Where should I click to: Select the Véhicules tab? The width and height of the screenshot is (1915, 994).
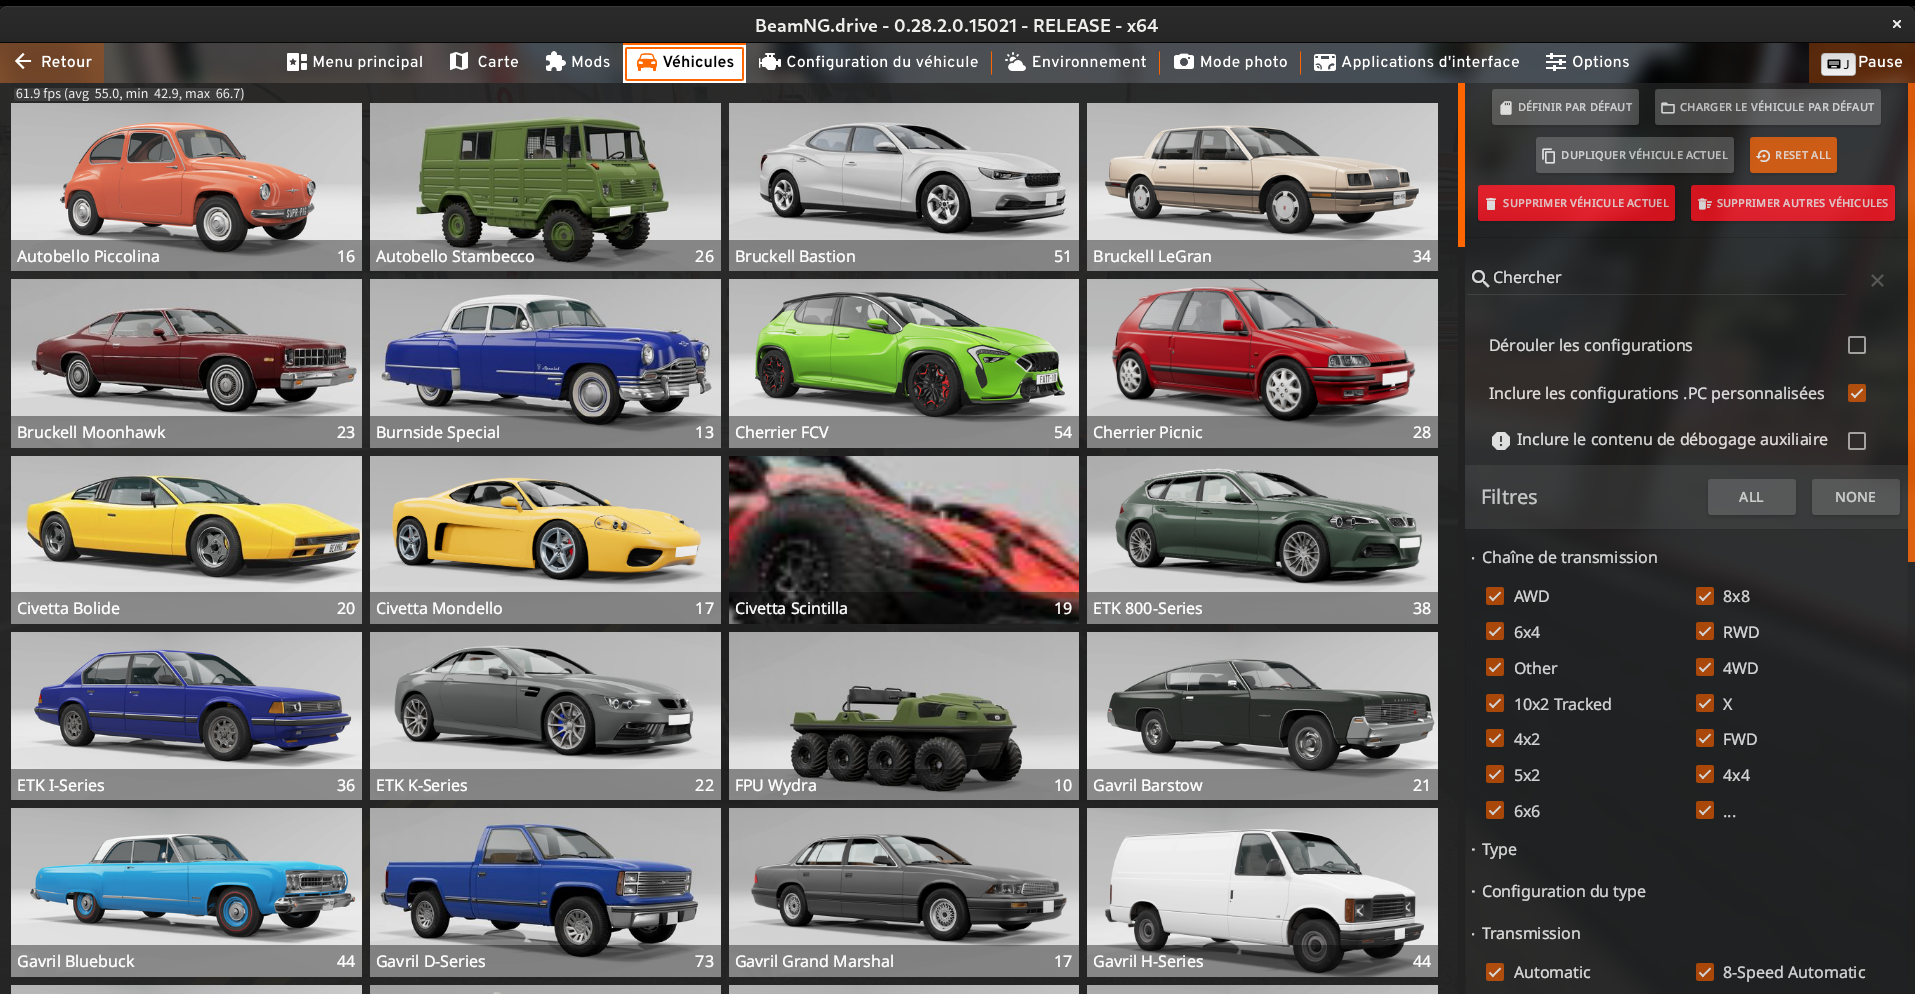(685, 63)
